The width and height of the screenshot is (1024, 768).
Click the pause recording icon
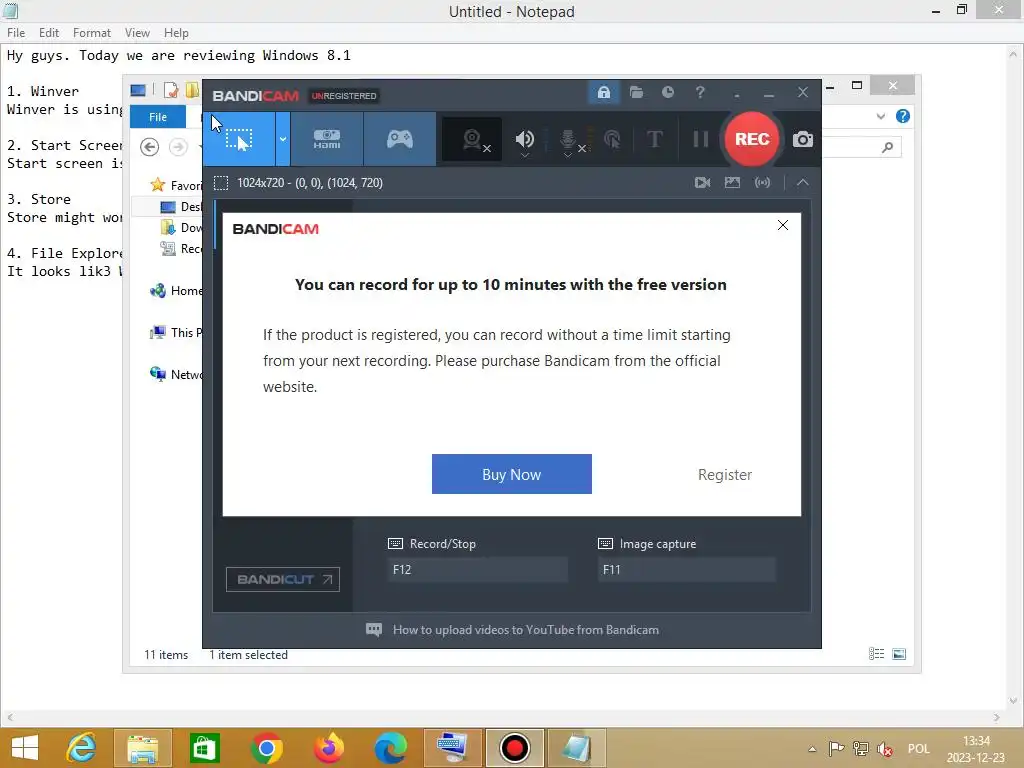pos(701,139)
